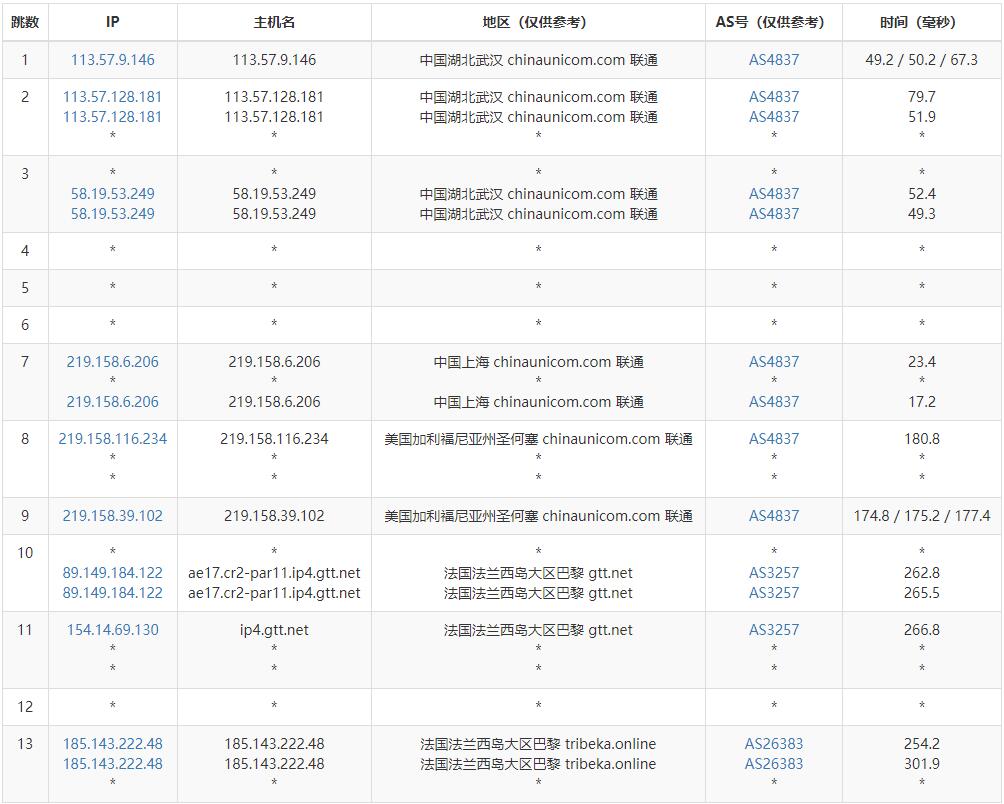1004x804 pixels.
Task: Select the 17.2 time value
Action: [921, 402]
